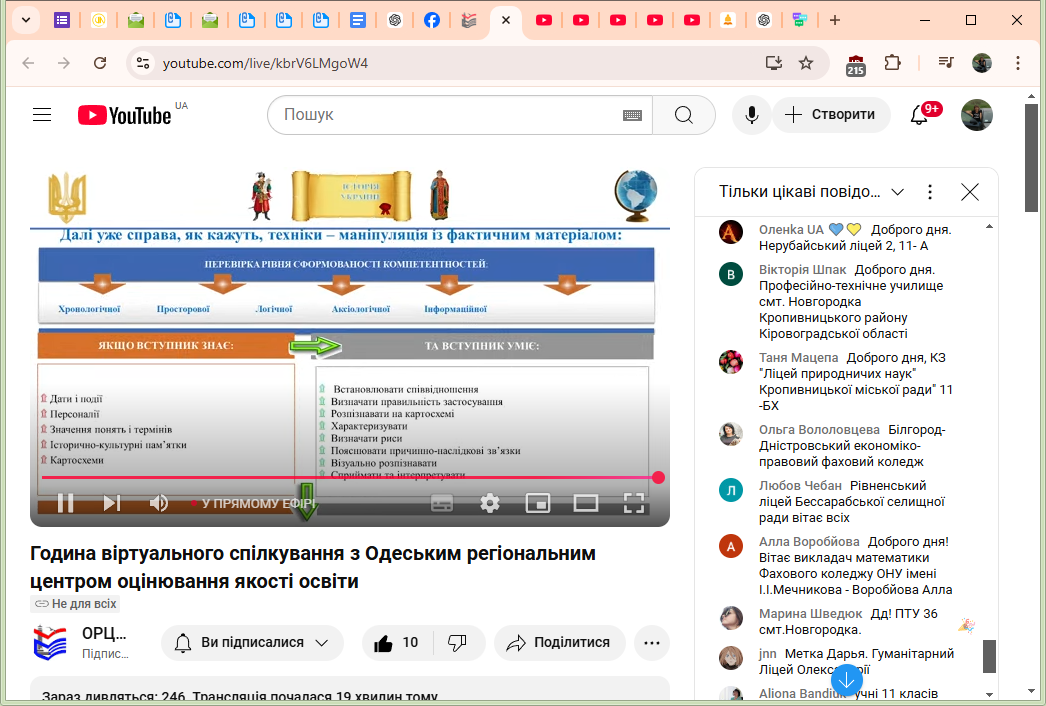Viewport: 1046px width, 706px height.
Task: Type in the Пошук search field
Action: coord(450,115)
